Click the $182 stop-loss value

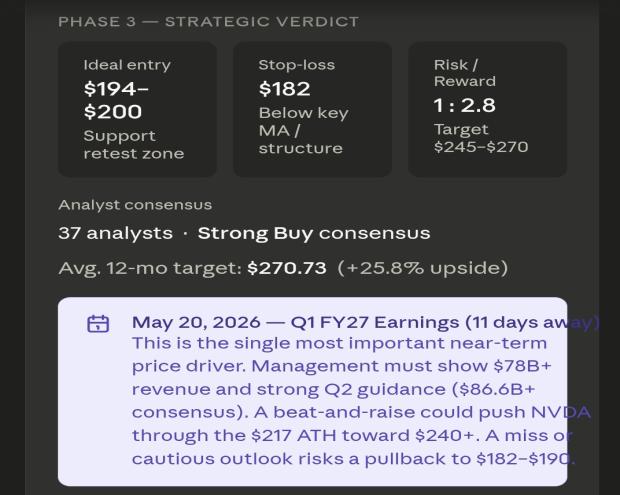[x=284, y=89]
